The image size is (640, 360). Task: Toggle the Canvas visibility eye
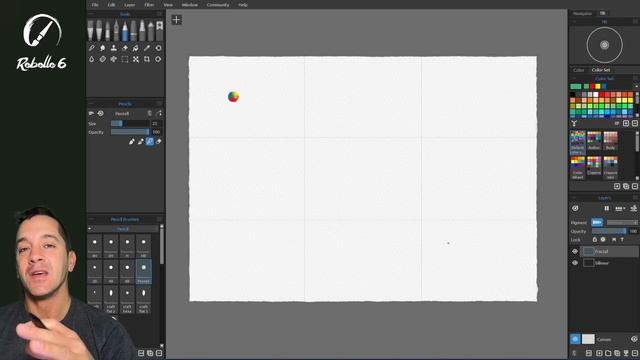tap(634, 339)
